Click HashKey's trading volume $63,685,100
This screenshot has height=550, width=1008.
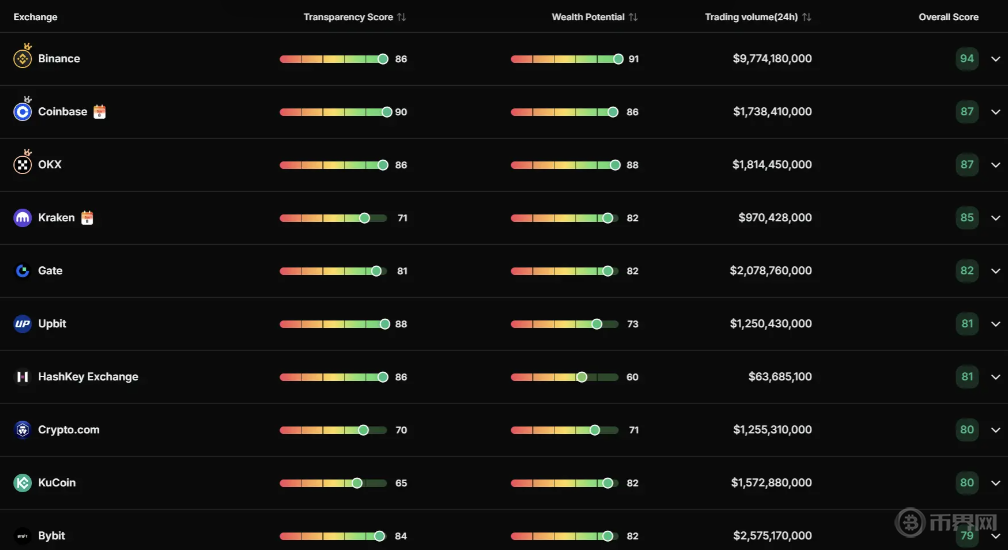(x=780, y=377)
